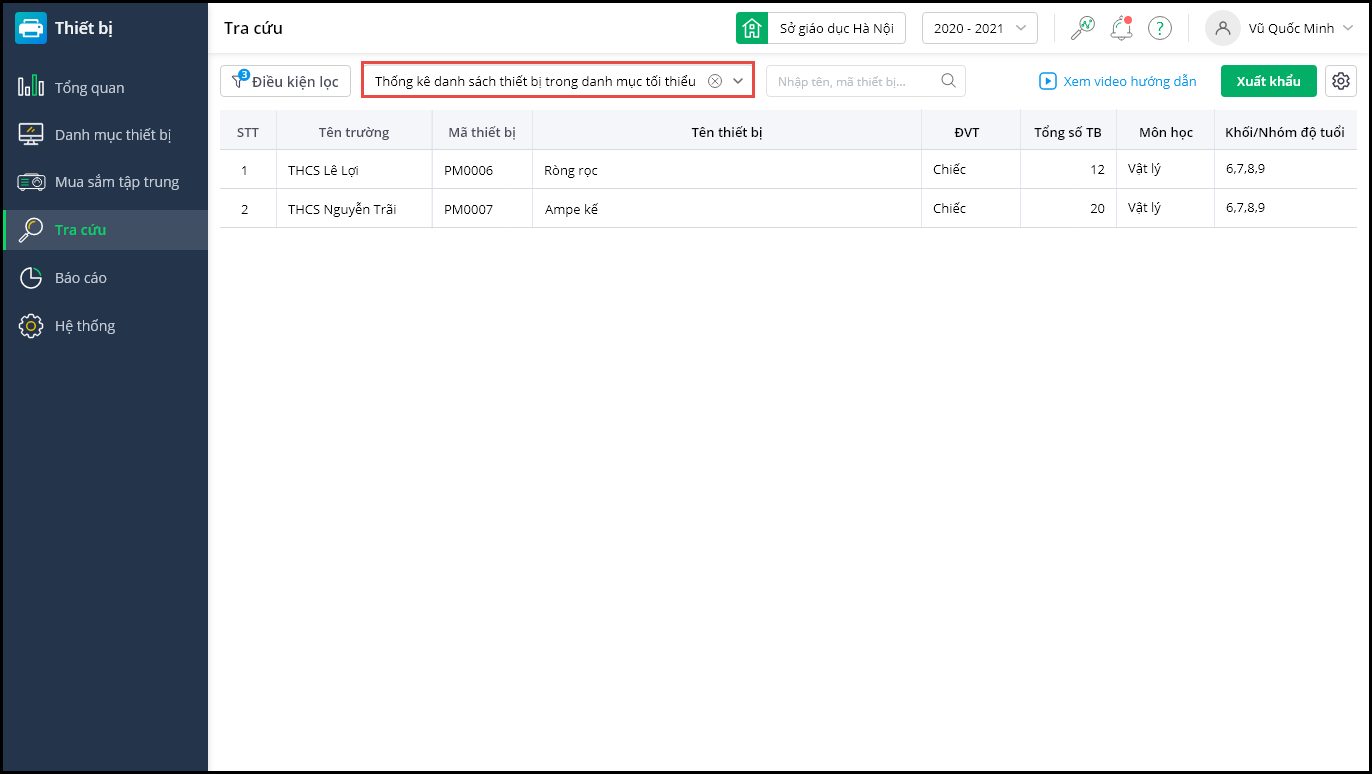1372x774 pixels.
Task: Click the STT column header
Action: tap(248, 132)
